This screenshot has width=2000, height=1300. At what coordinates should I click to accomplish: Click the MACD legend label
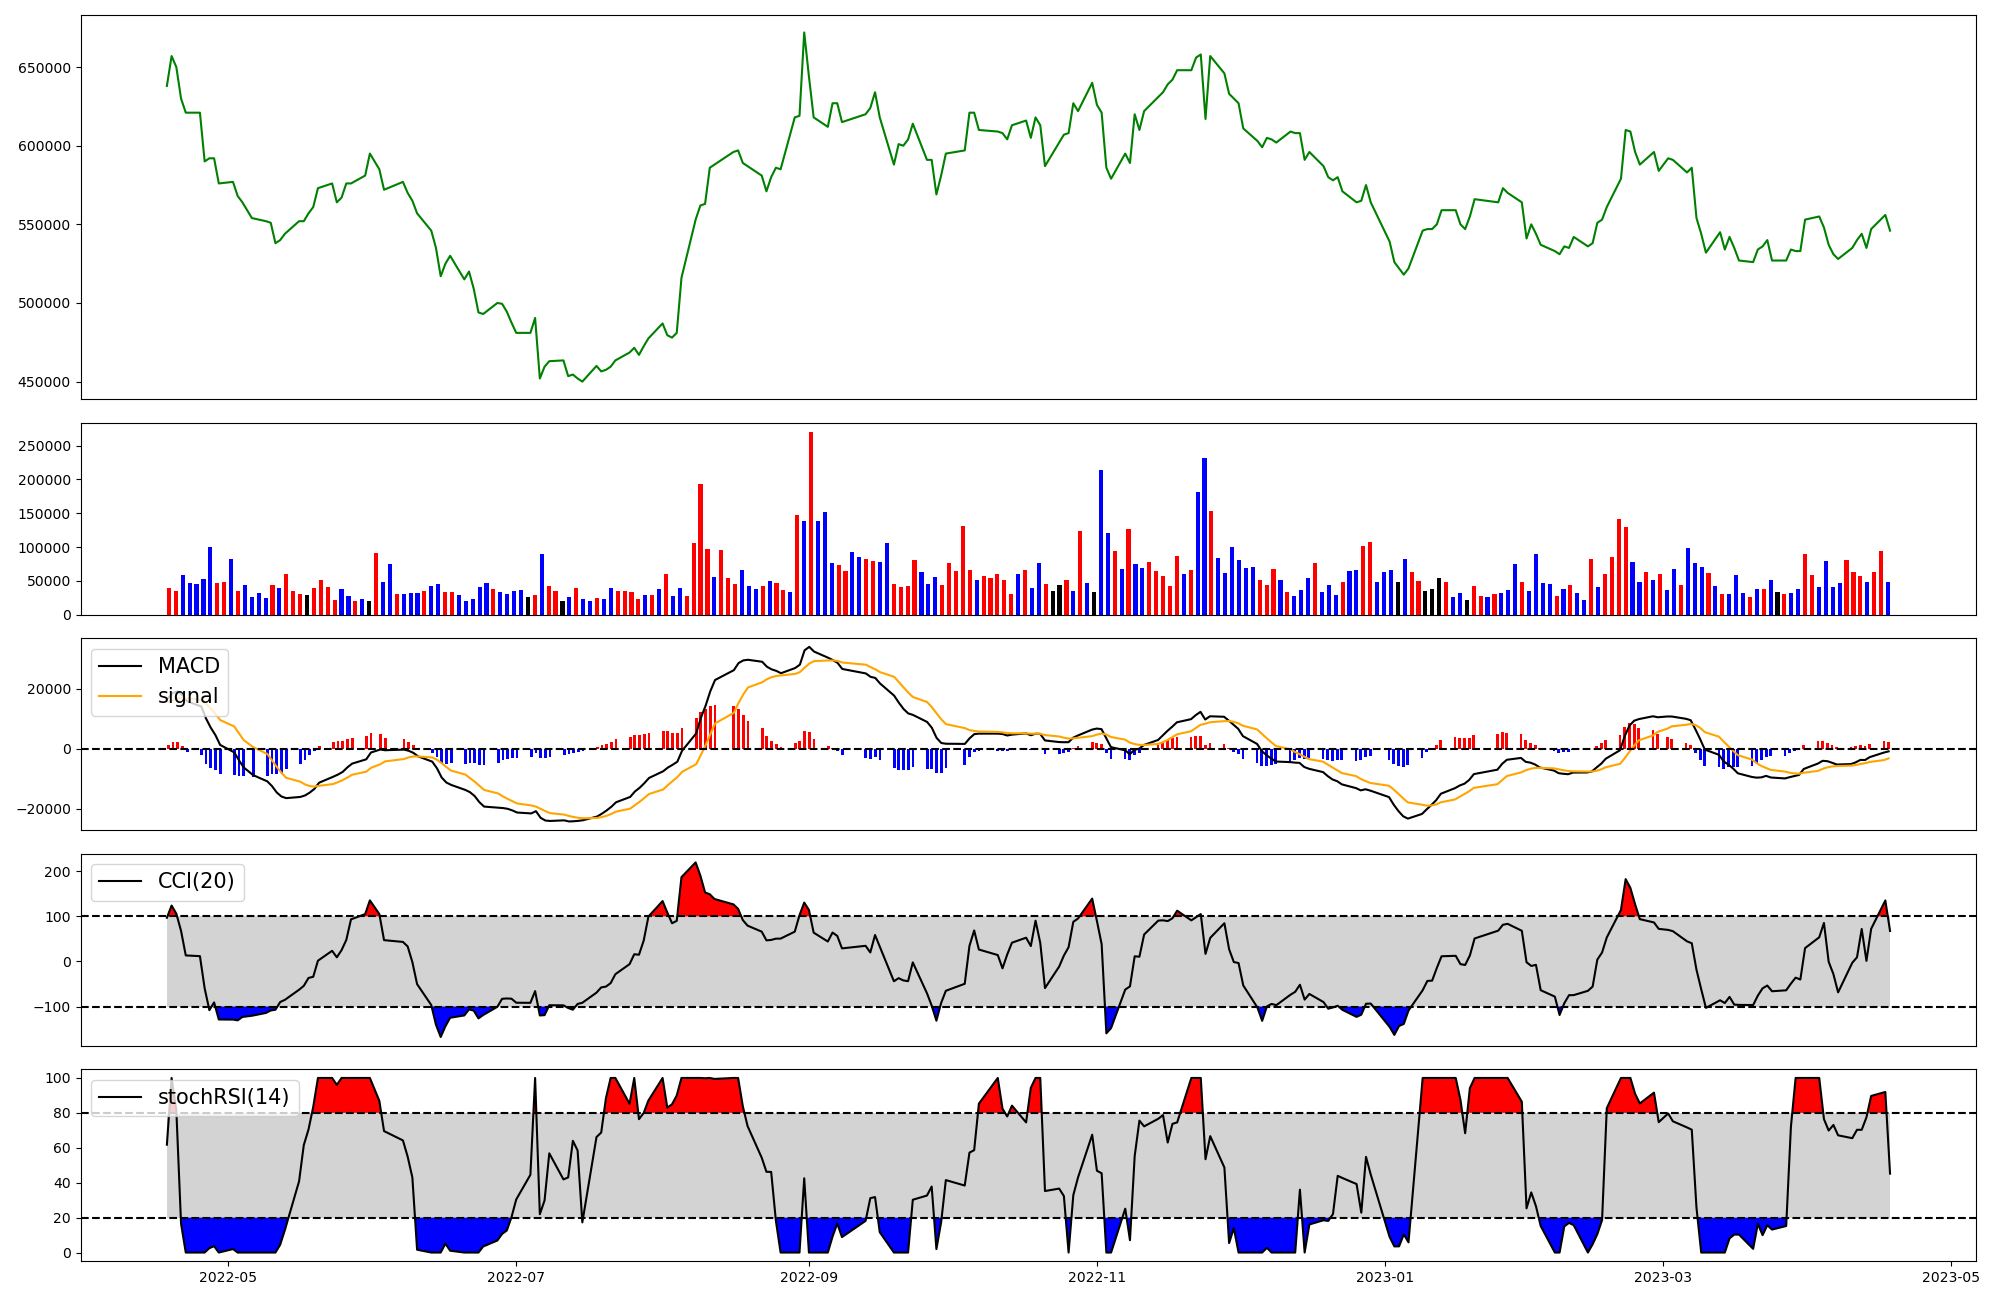(x=188, y=666)
